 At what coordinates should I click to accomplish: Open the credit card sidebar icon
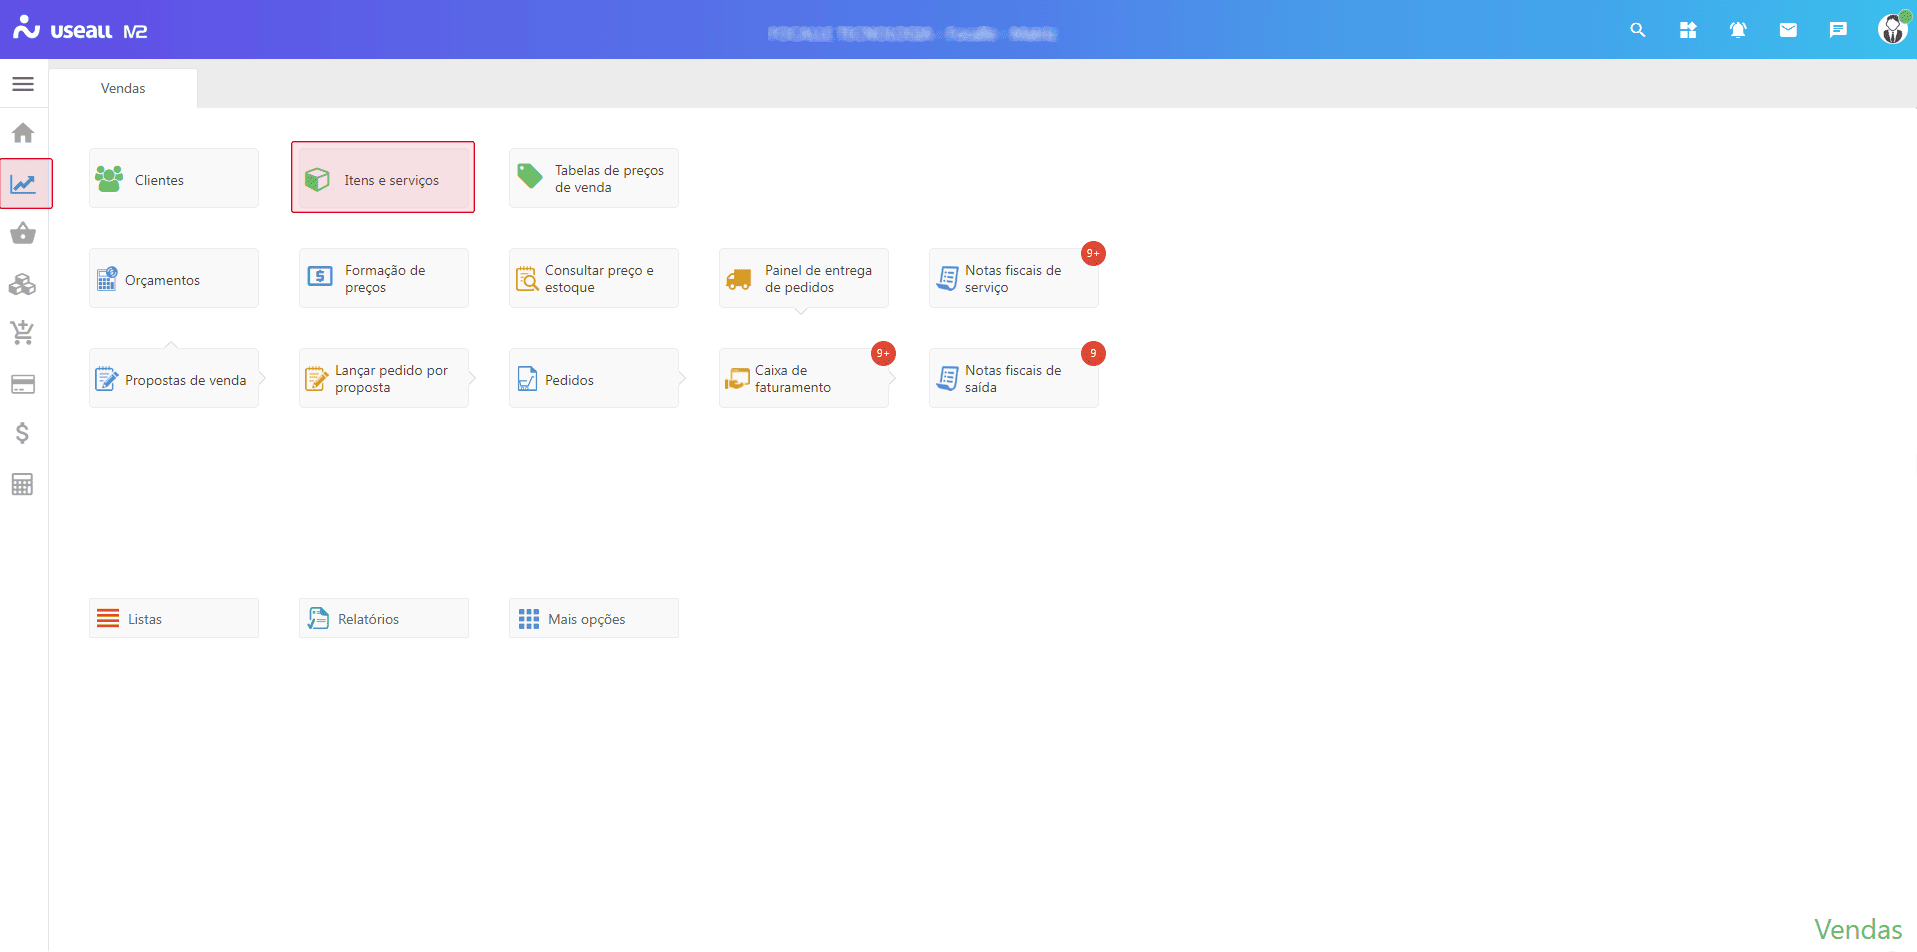pos(23,384)
